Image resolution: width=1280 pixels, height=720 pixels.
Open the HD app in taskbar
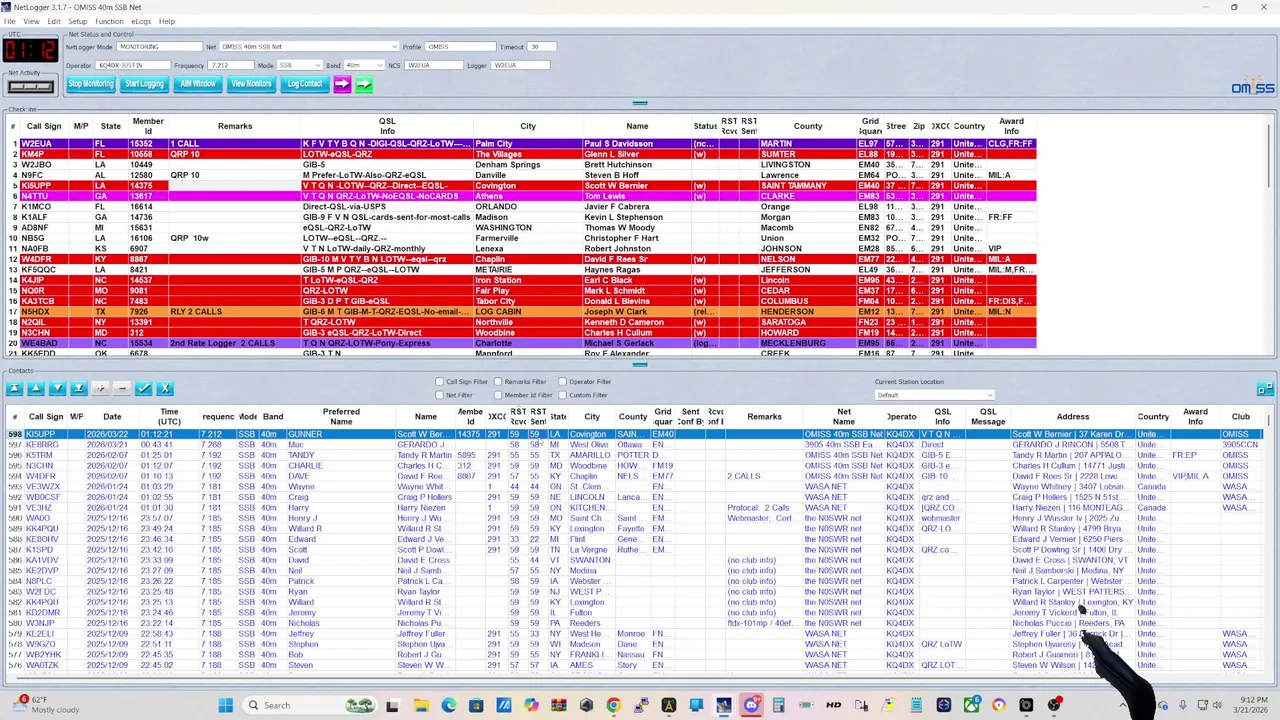tap(833, 705)
